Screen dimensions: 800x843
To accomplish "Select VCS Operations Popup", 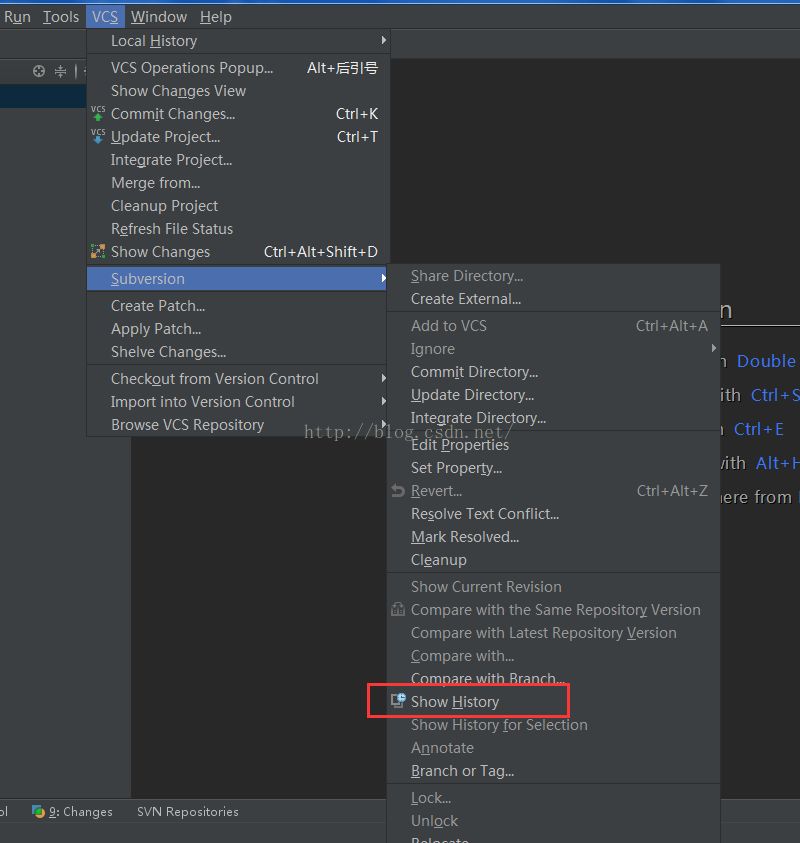I will 237,68.
